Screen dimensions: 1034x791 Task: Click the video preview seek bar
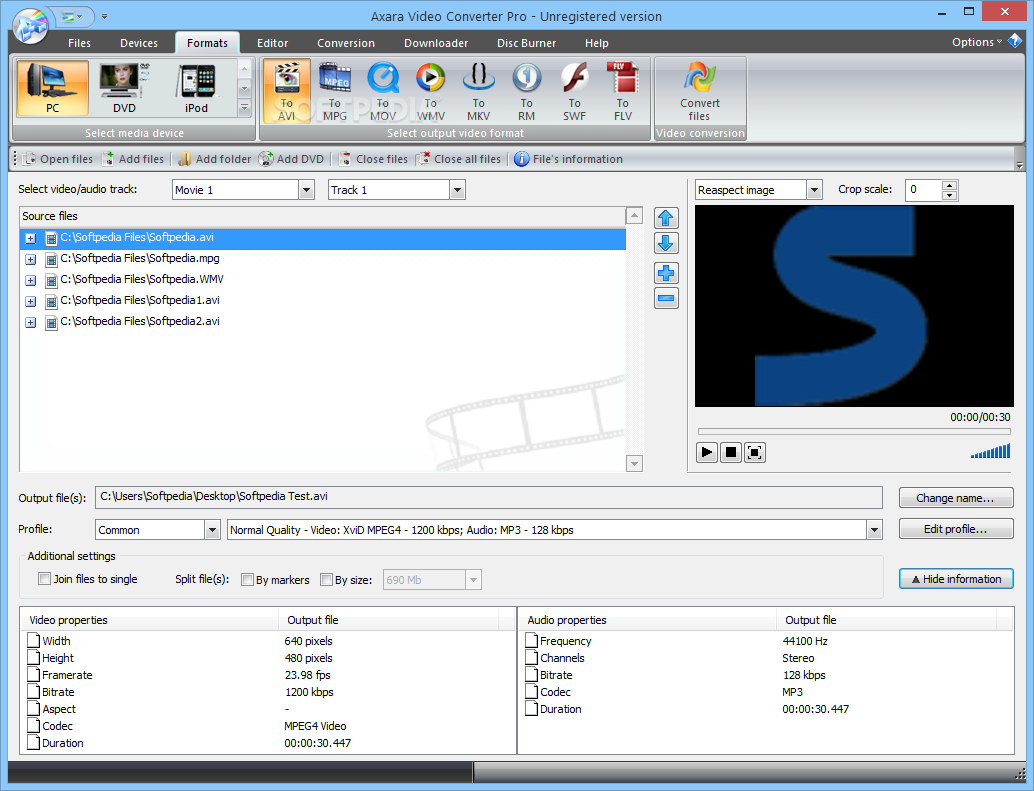[854, 432]
